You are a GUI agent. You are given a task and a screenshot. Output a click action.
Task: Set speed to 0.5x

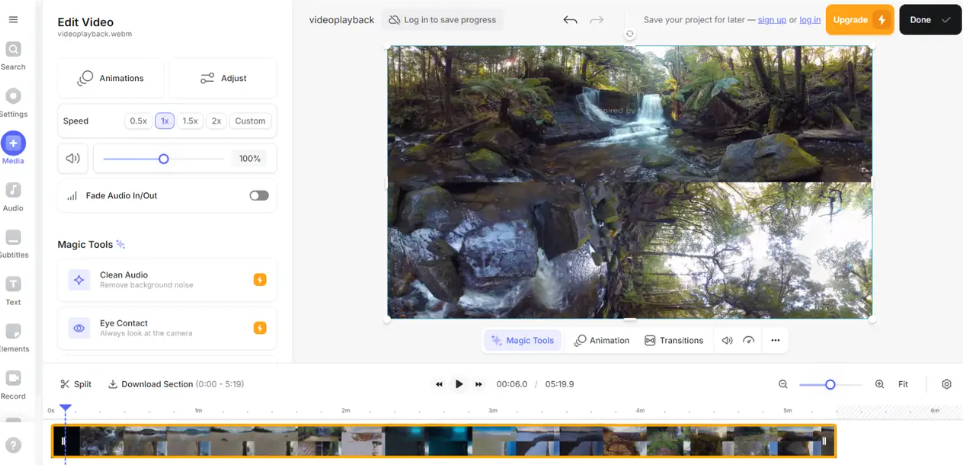click(x=138, y=121)
